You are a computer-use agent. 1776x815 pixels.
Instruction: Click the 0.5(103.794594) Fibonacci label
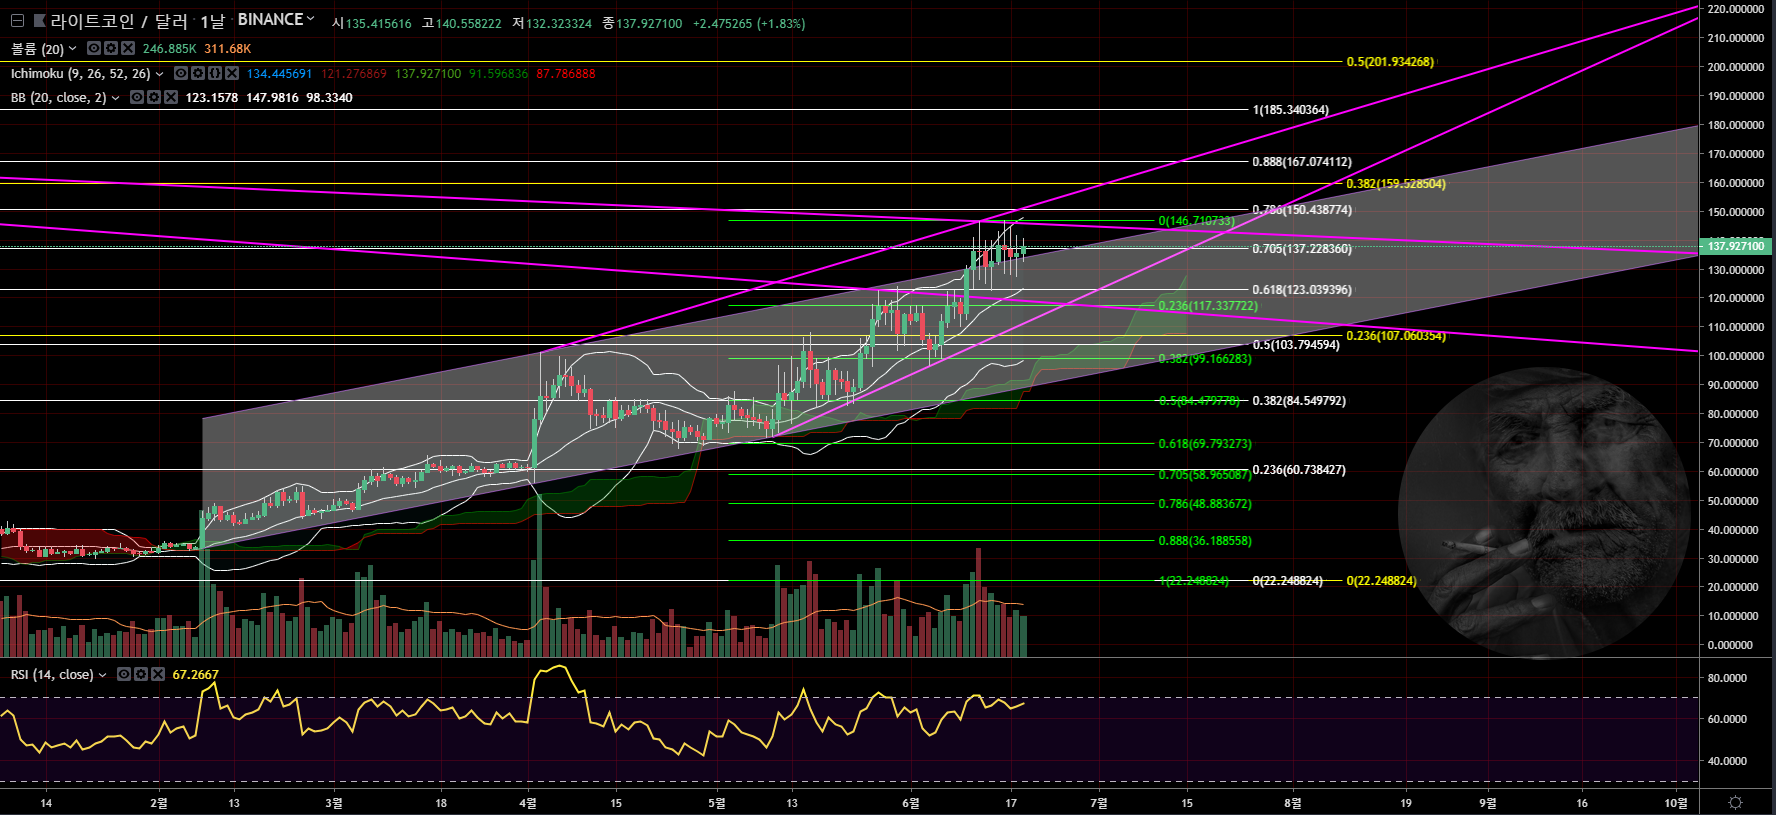coord(1296,345)
